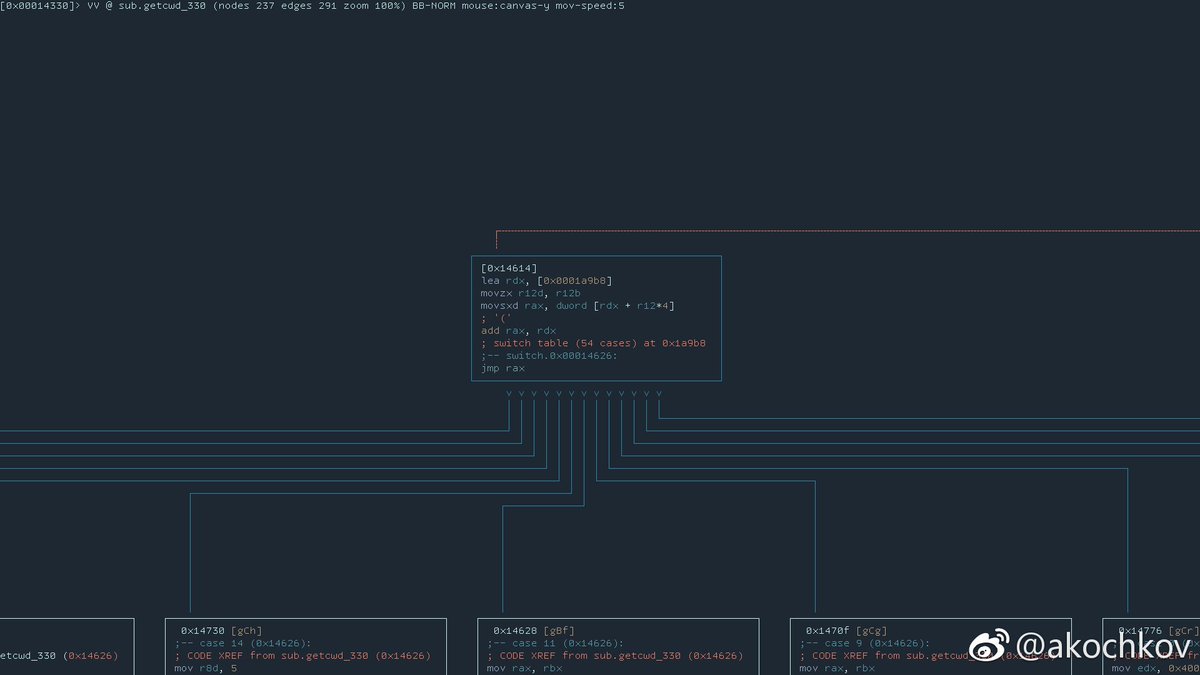The width and height of the screenshot is (1200, 675).
Task: Click the [0x00014330]> prompt address
Action: point(40,6)
